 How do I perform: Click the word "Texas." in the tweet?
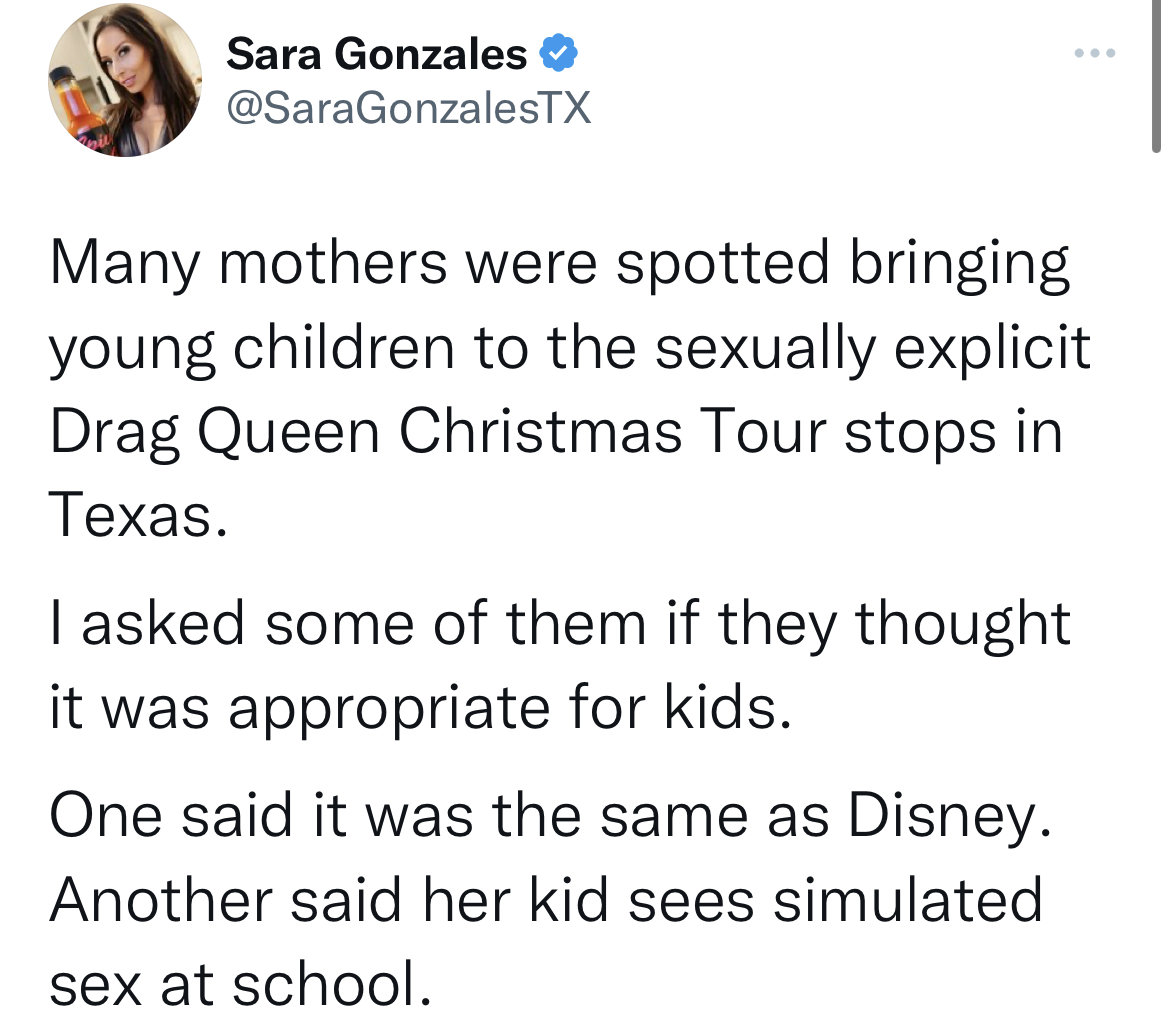[x=138, y=515]
